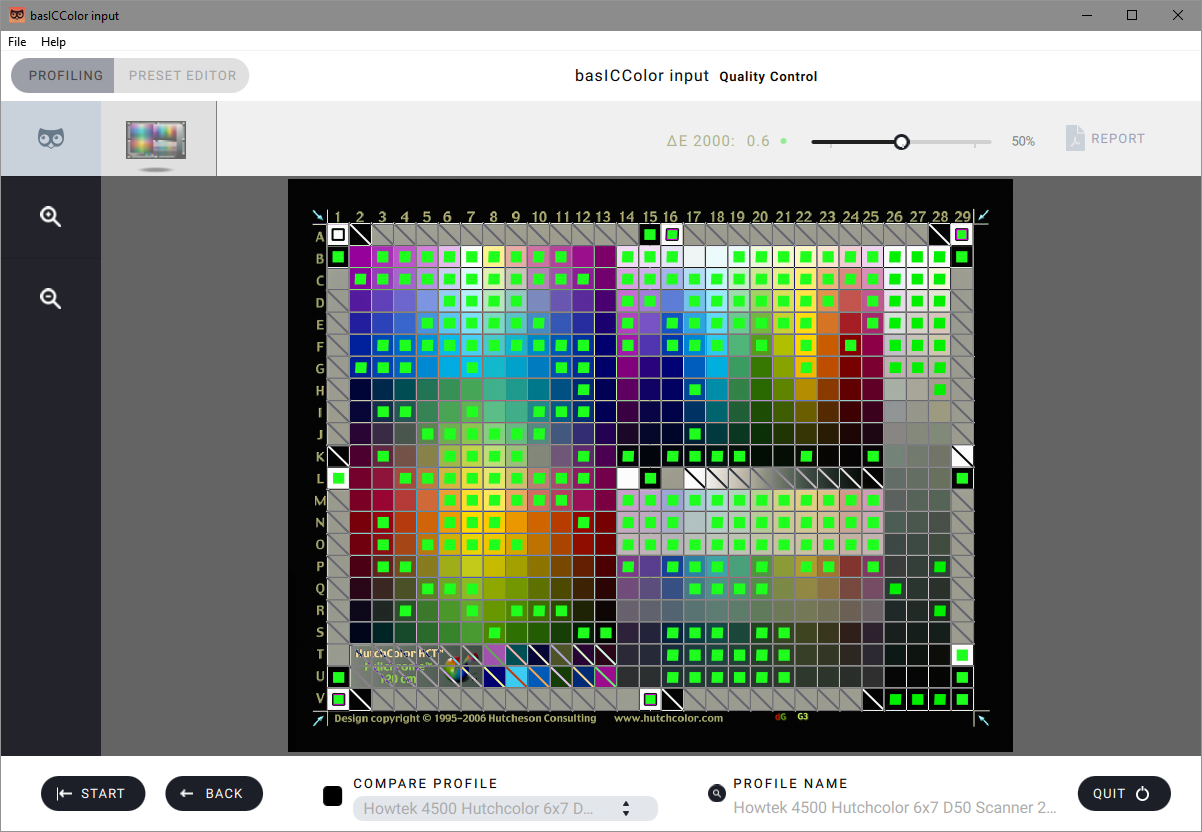
Task: Click the arrow icon in START button
Action: coord(64,793)
